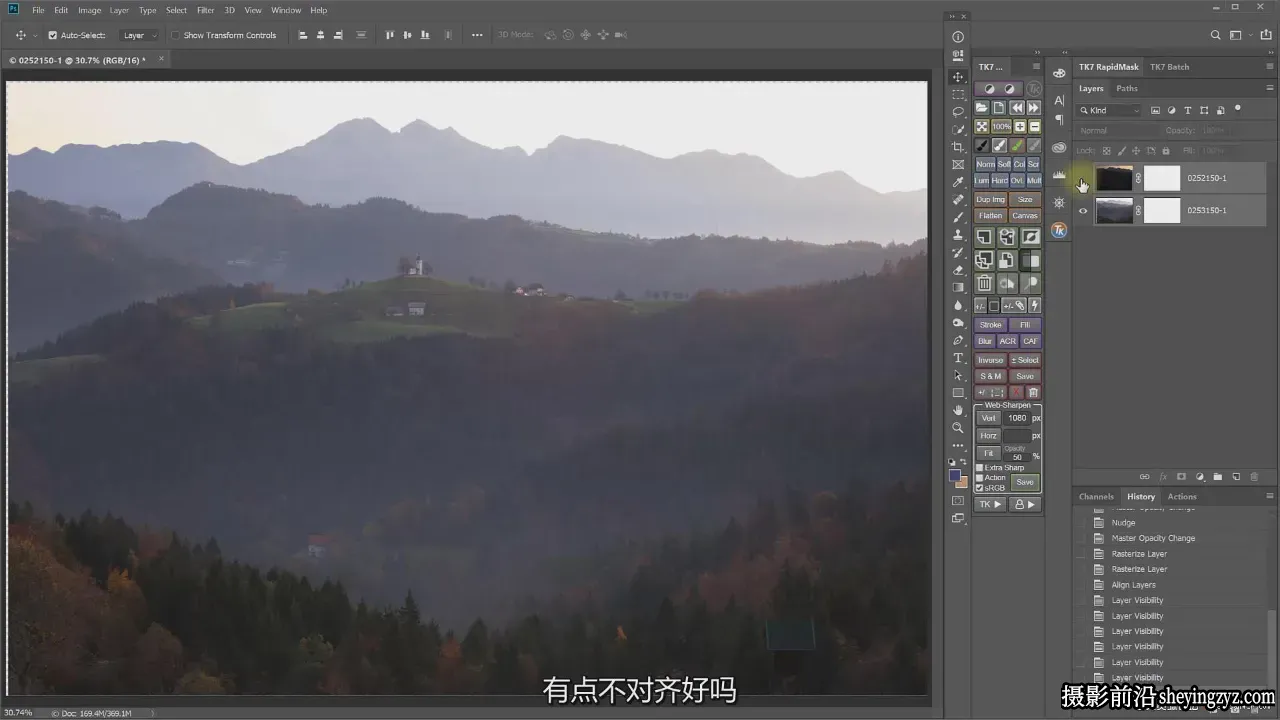Viewport: 1280px width, 720px height.
Task: Select the Pen tool
Action: pyautogui.click(x=958, y=340)
